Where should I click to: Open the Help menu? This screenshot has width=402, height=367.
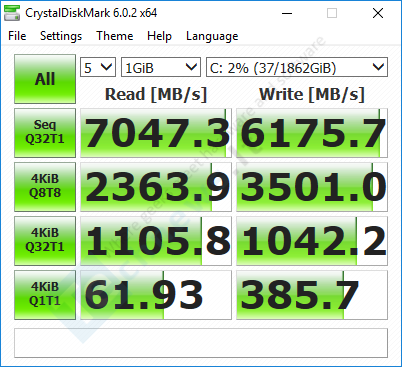[159, 36]
